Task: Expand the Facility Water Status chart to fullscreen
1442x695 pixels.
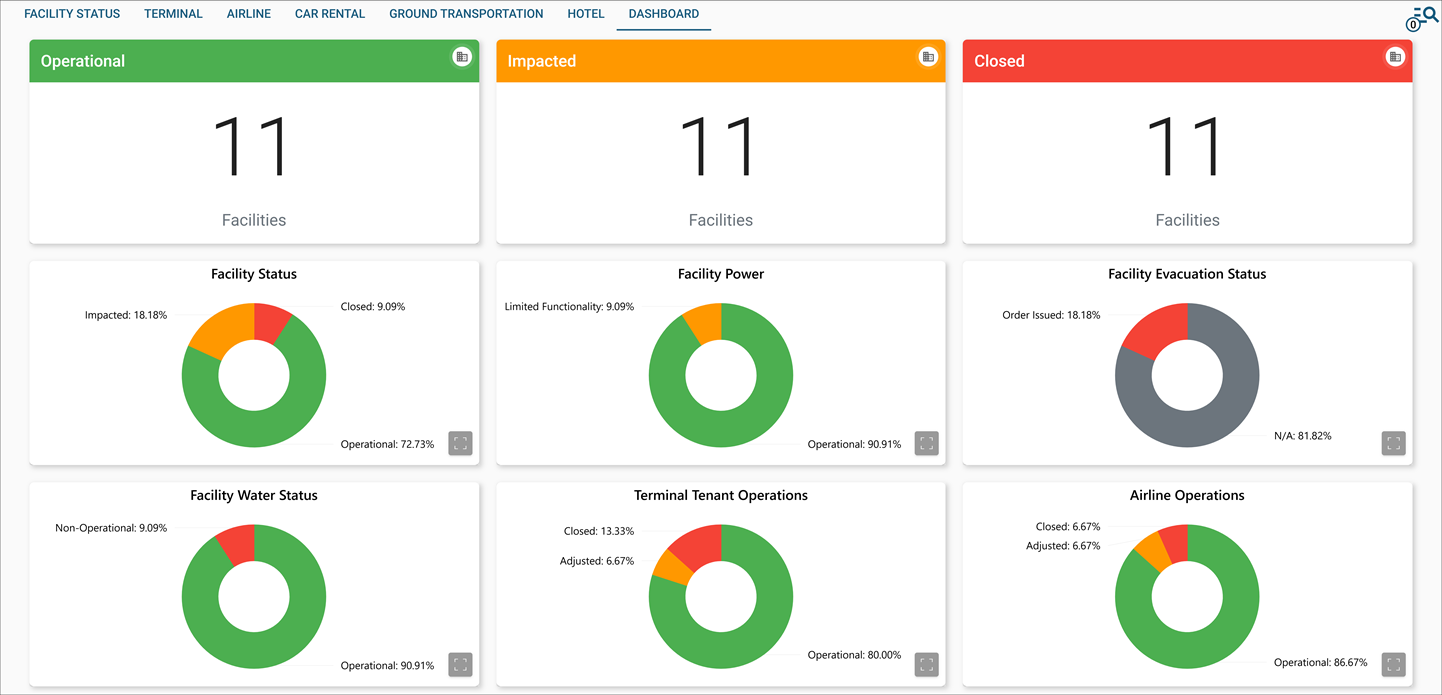Action: pyautogui.click(x=460, y=664)
